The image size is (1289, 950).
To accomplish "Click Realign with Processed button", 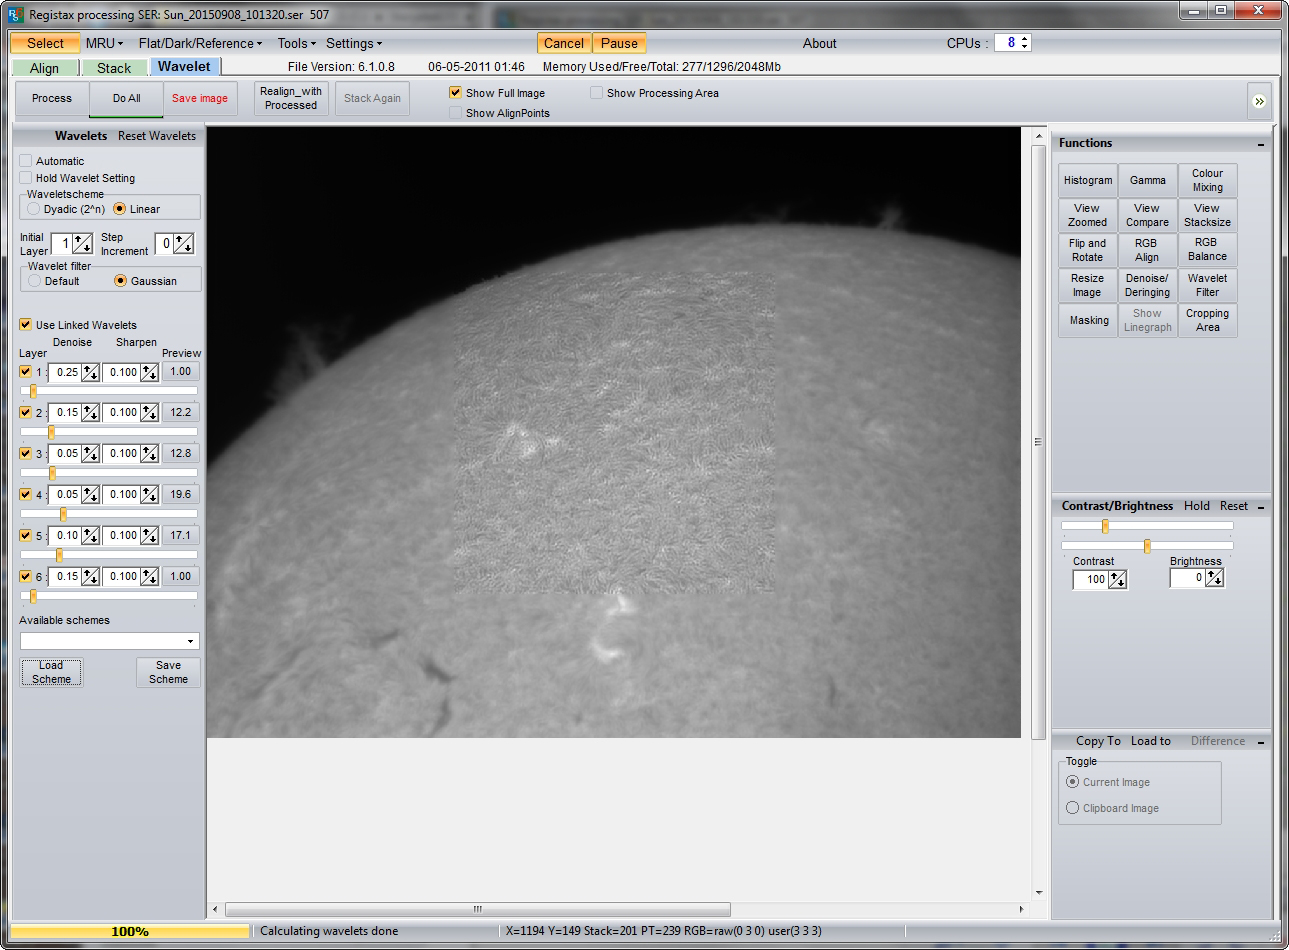I will (x=291, y=98).
